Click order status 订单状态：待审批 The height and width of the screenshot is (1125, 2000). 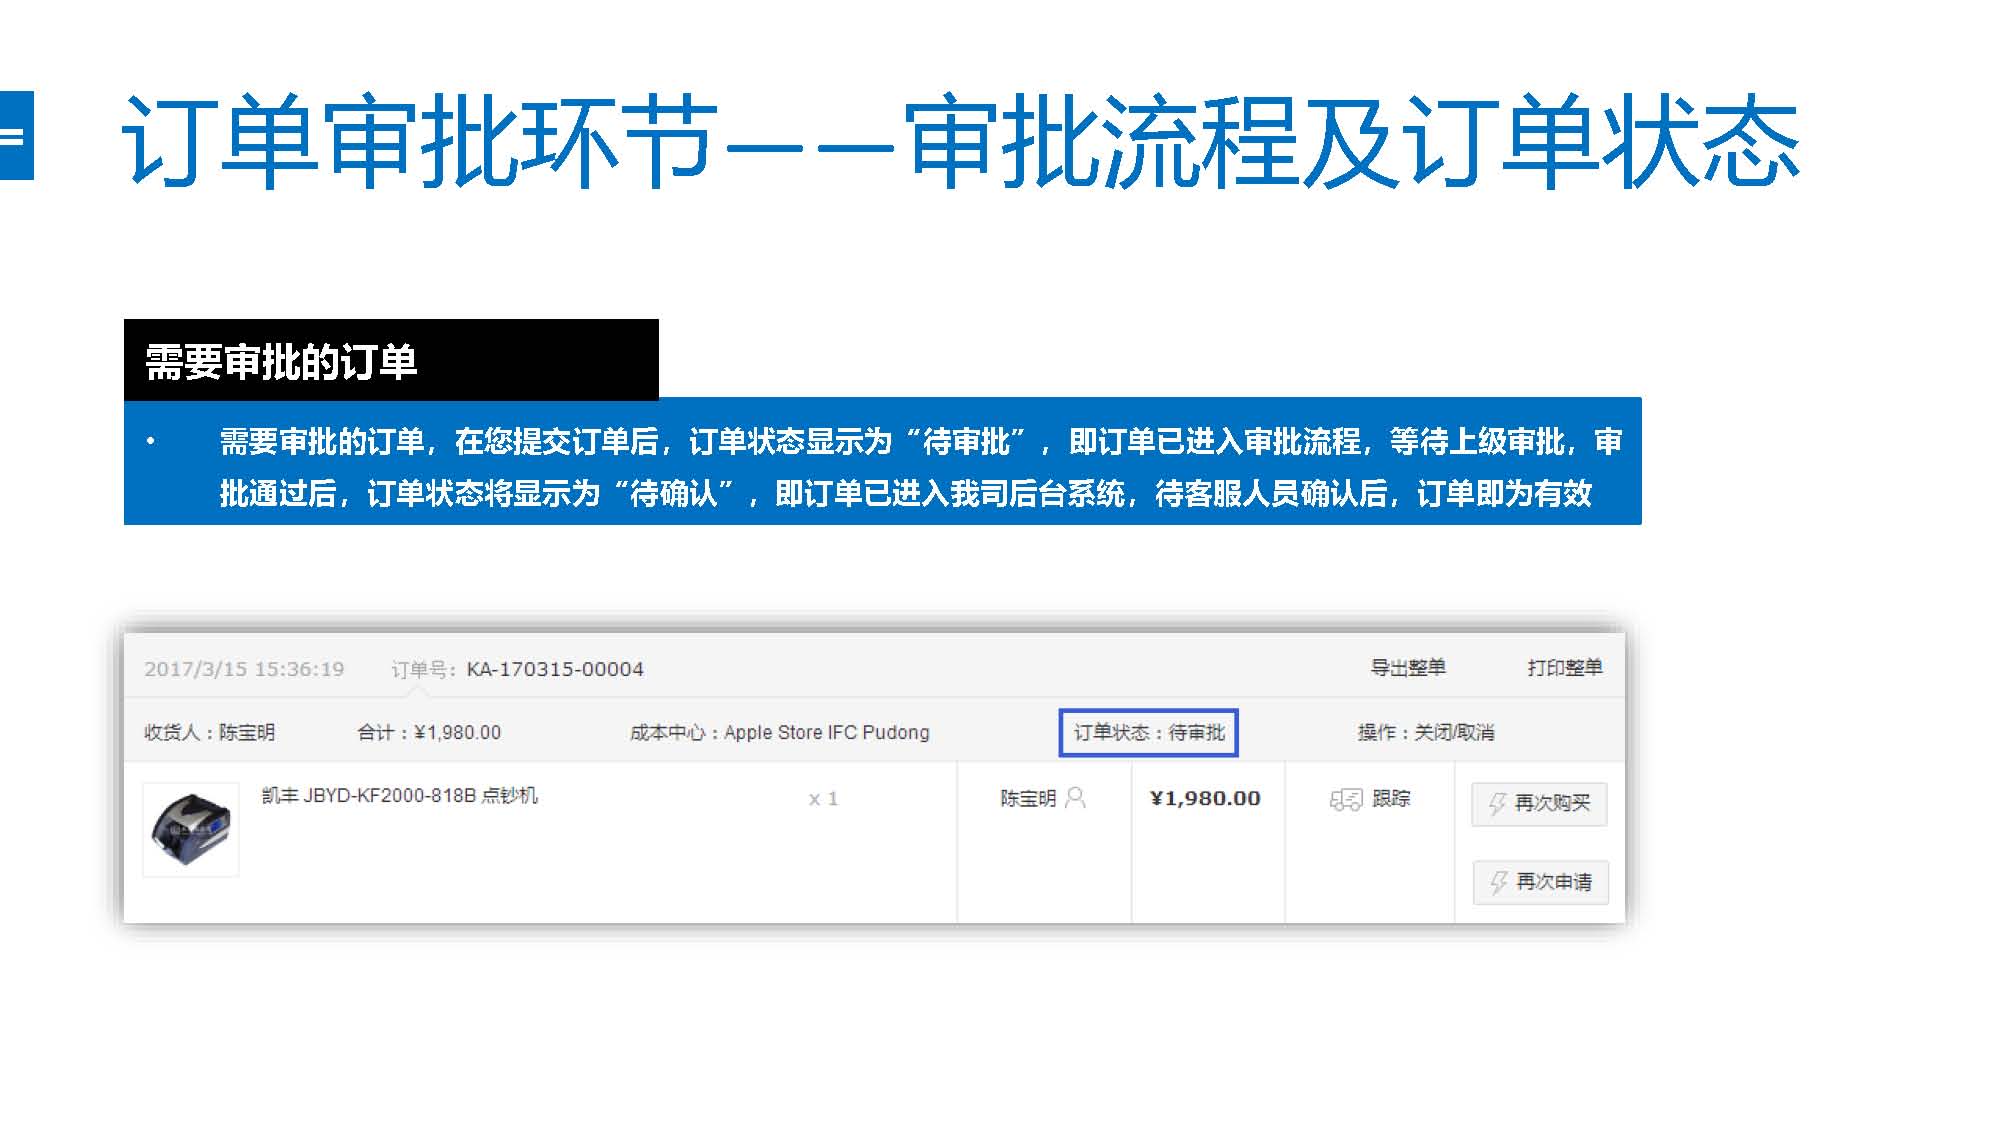click(1149, 732)
